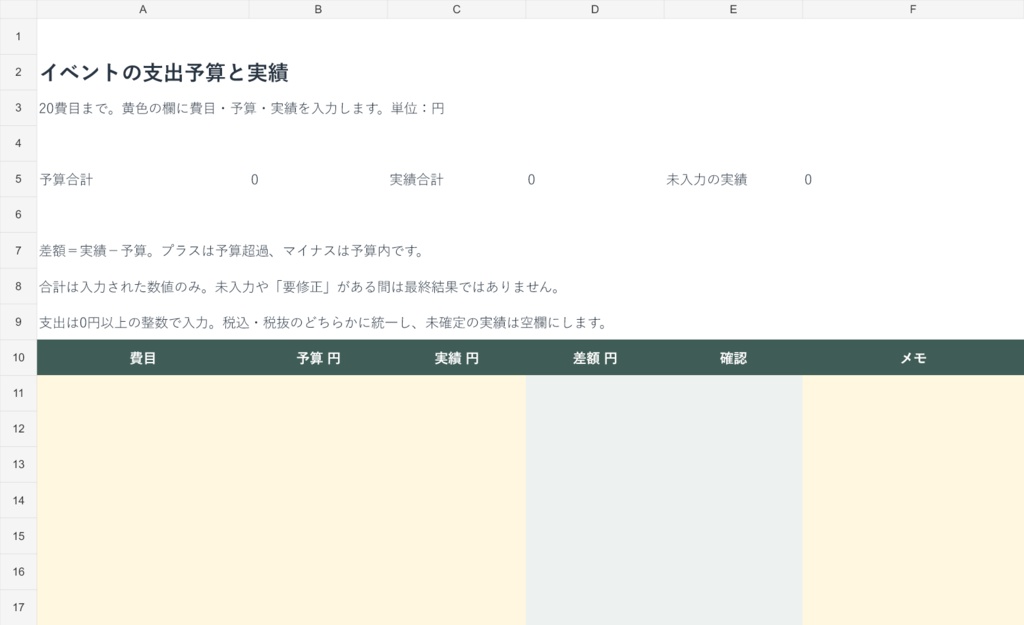Screen dimensions: 1024x625
Task: Click the note 差額＝実績－予算
Action: pyautogui.click(x=232, y=251)
